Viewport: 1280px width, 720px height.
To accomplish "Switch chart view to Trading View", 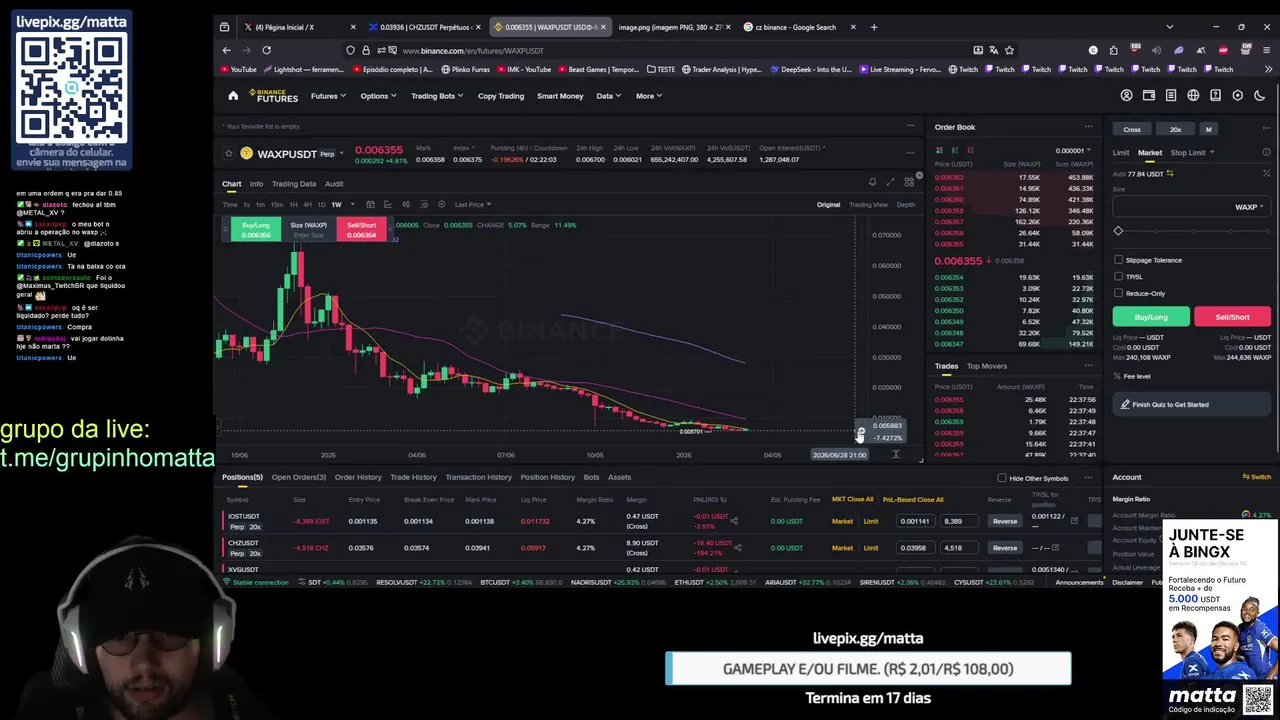I will pyautogui.click(x=868, y=205).
